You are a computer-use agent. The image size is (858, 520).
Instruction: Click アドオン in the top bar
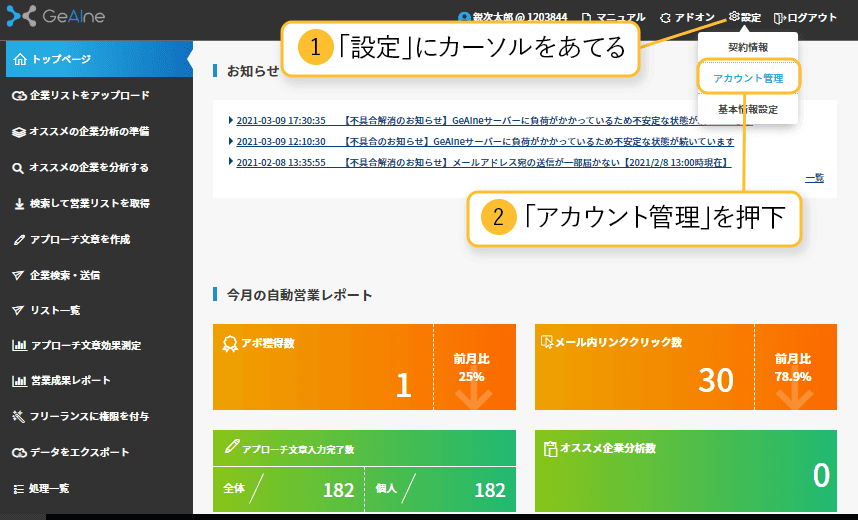(694, 18)
